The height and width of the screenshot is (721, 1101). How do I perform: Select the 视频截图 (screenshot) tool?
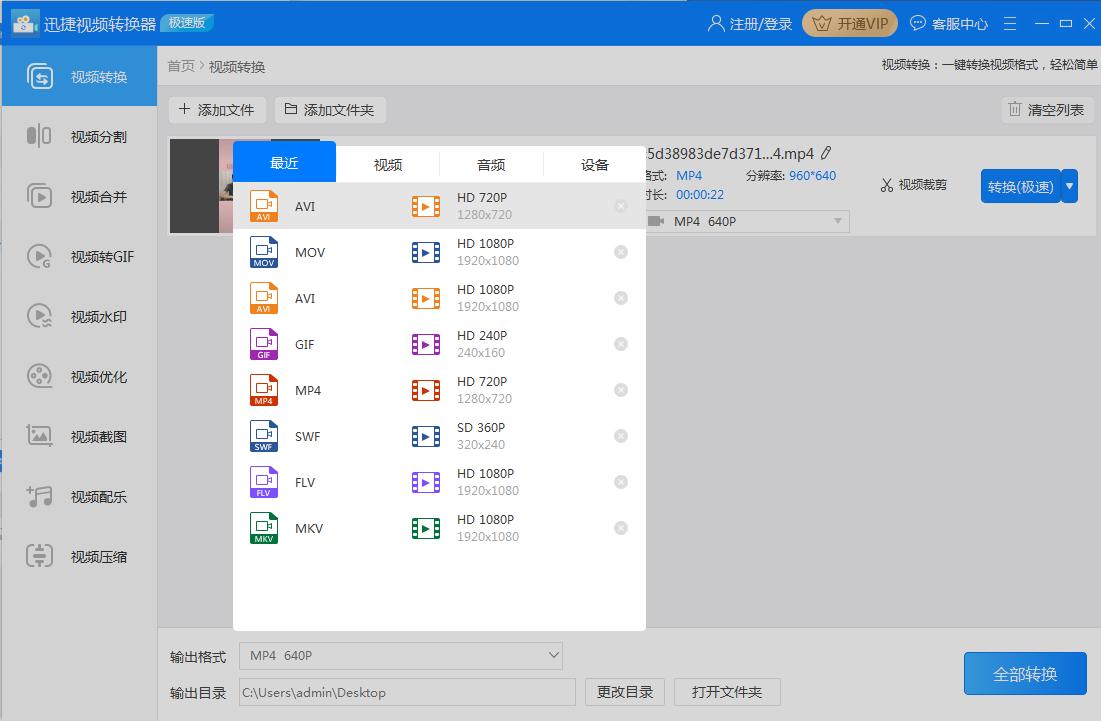78,434
